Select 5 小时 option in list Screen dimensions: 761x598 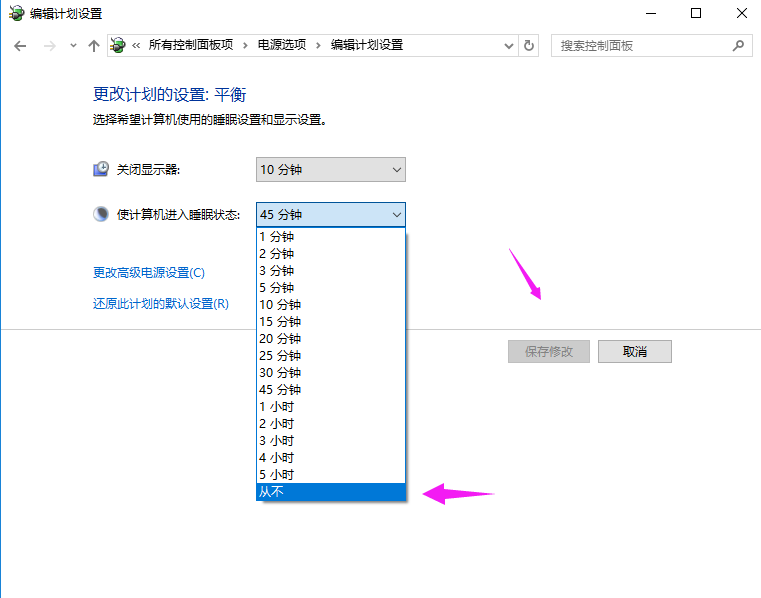point(331,474)
